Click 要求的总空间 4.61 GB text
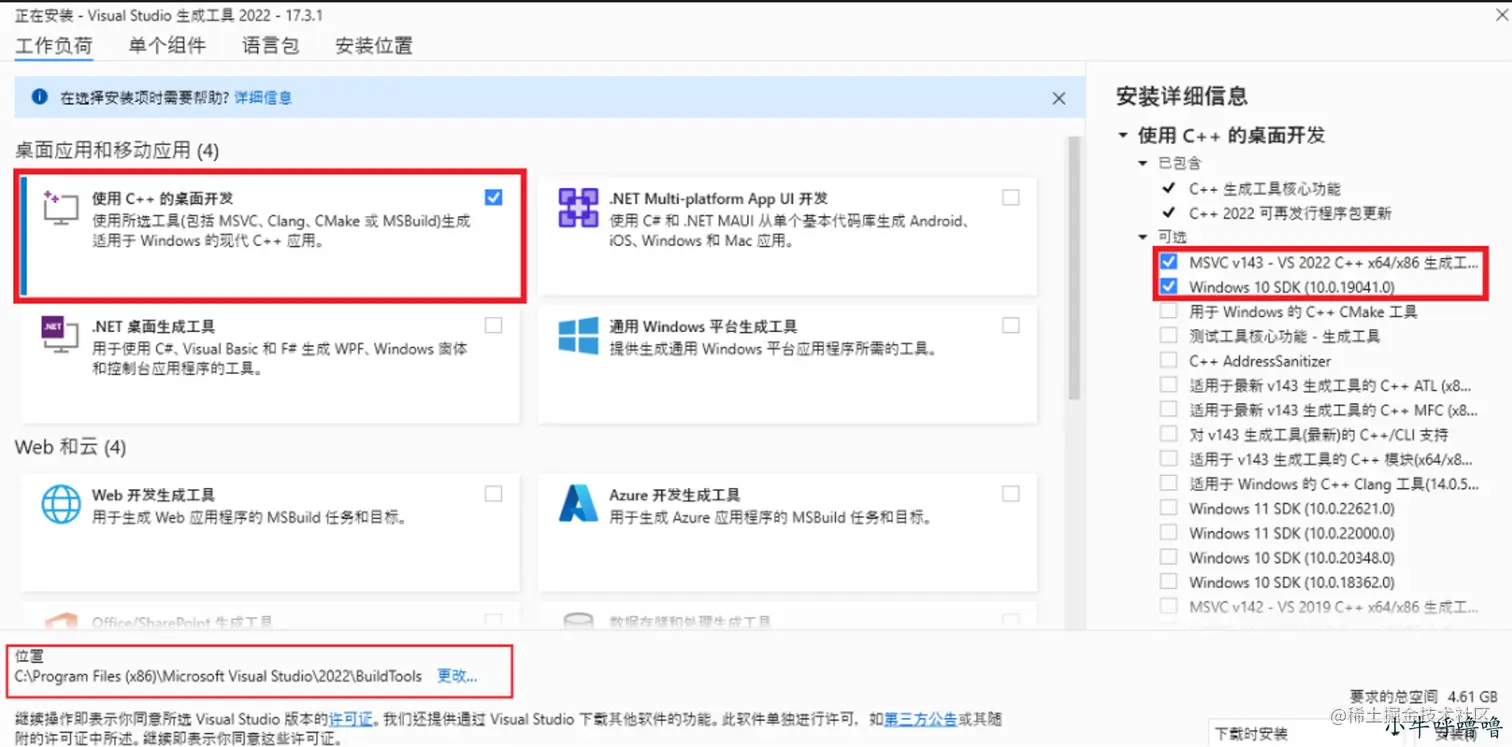Image resolution: width=1512 pixels, height=747 pixels. coord(1423,696)
